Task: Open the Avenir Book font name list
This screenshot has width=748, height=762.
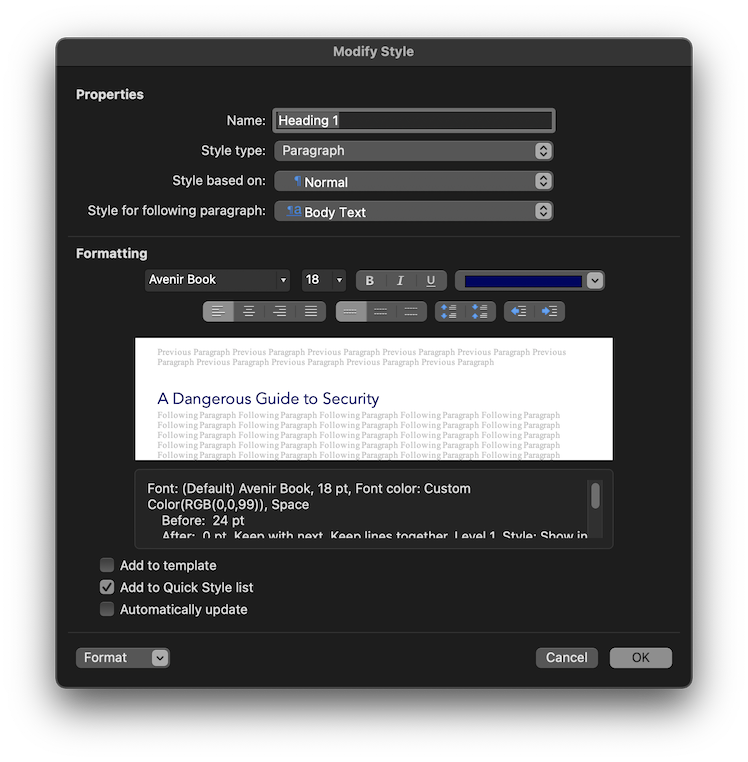Action: (284, 281)
